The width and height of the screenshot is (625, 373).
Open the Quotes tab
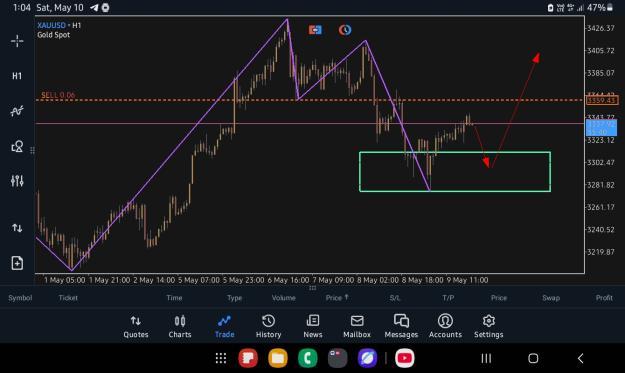tap(136, 326)
